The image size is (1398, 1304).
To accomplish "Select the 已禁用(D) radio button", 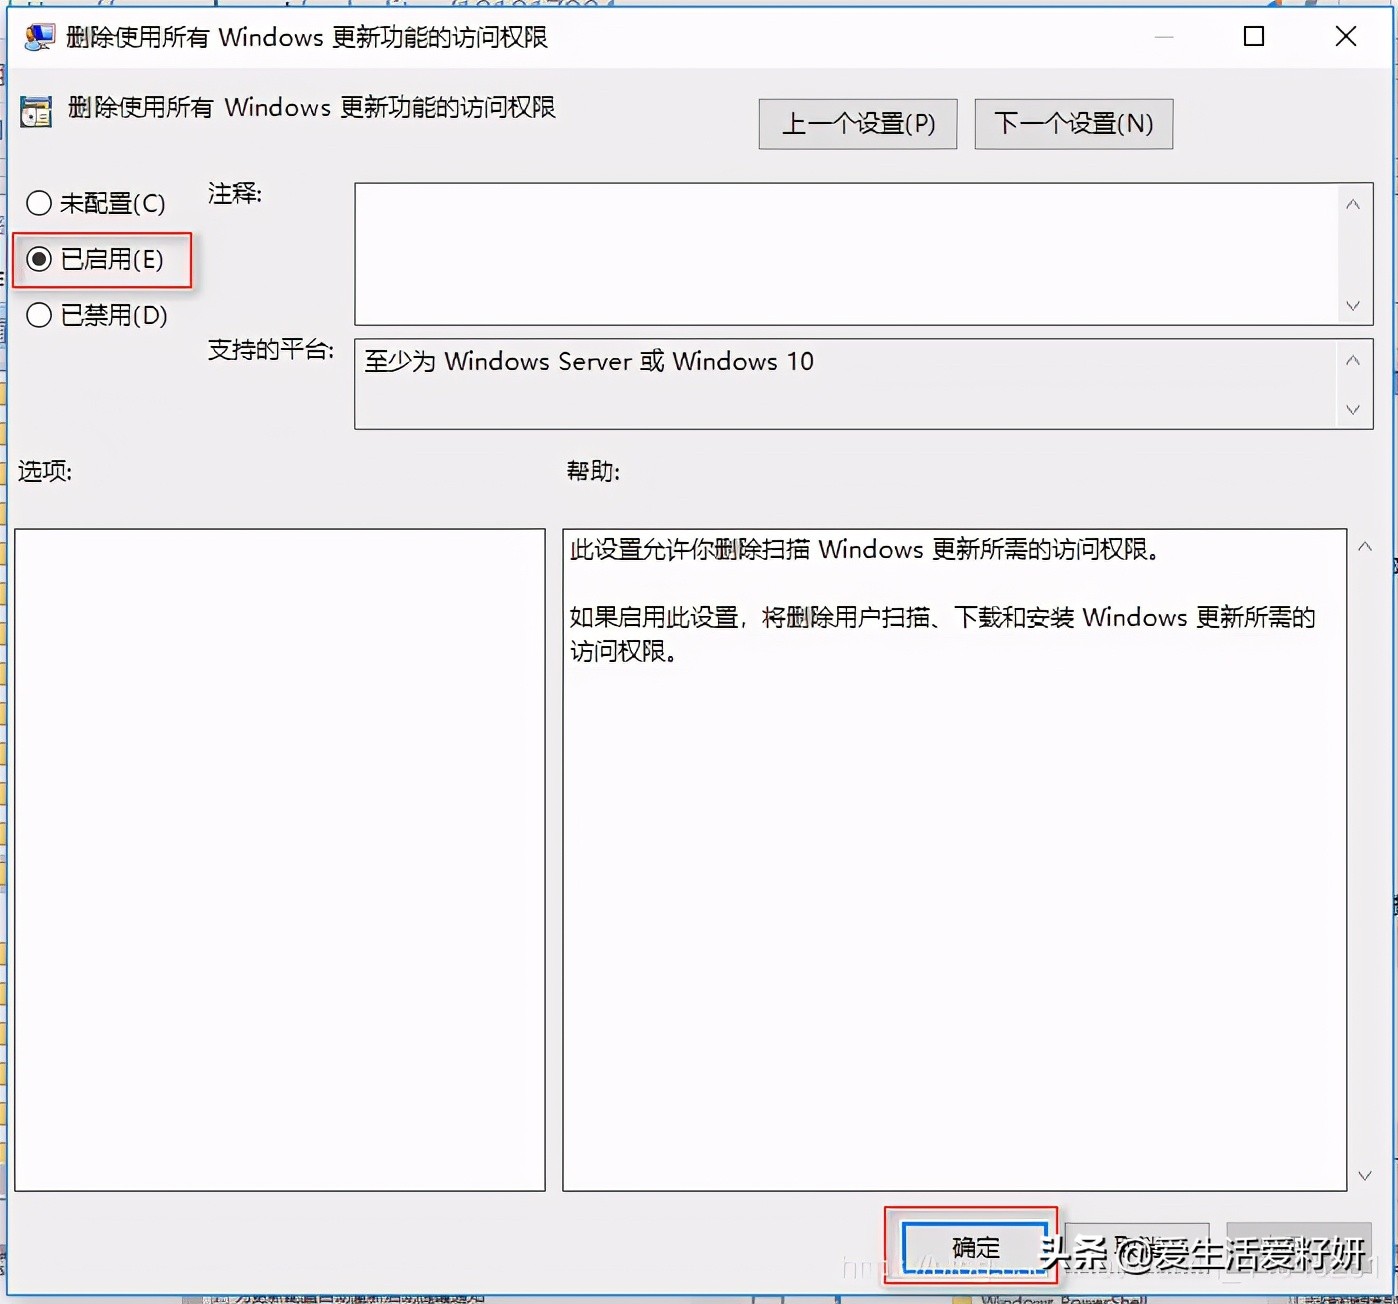I will tap(97, 316).
